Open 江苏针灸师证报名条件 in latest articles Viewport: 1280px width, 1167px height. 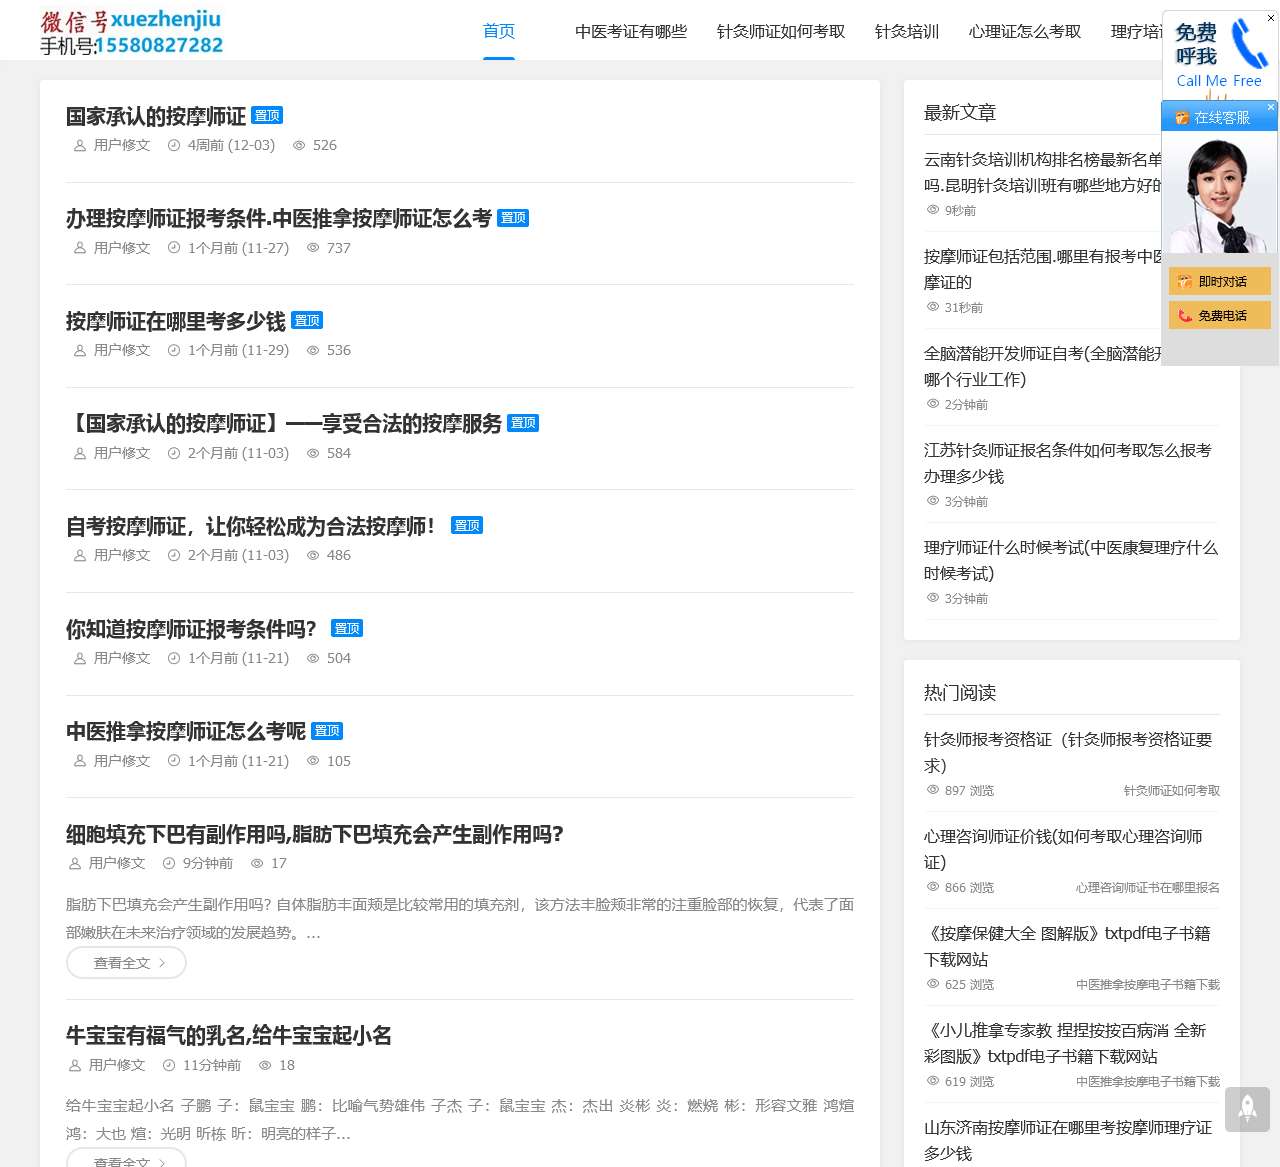point(1067,463)
